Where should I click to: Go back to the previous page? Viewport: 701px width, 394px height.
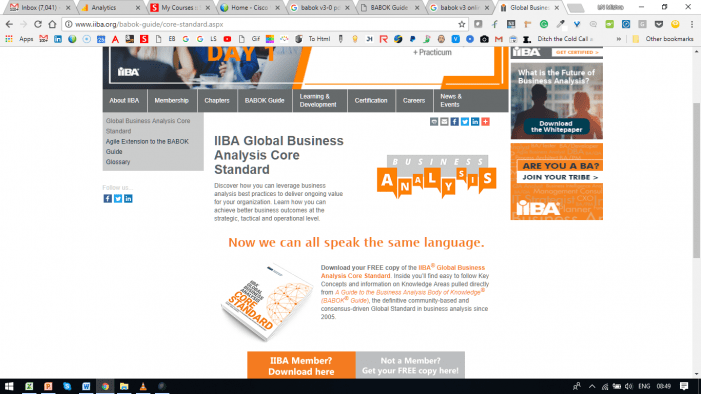tap(9, 24)
